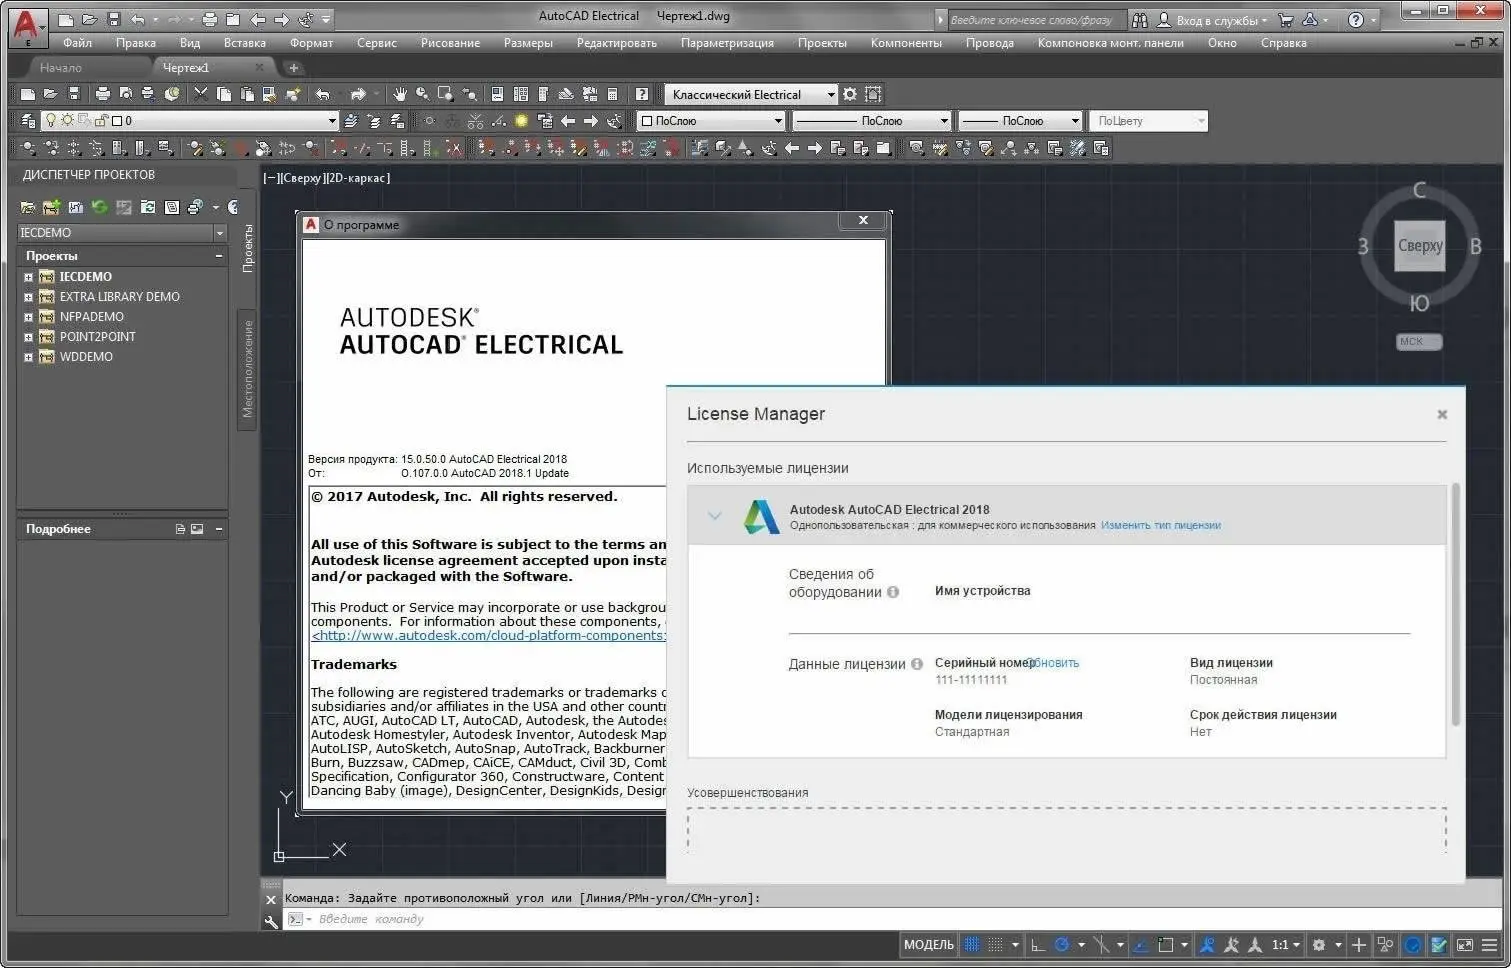Toggle isometric drafting in the status bar
This screenshot has height=968, width=1511.
point(1101,944)
